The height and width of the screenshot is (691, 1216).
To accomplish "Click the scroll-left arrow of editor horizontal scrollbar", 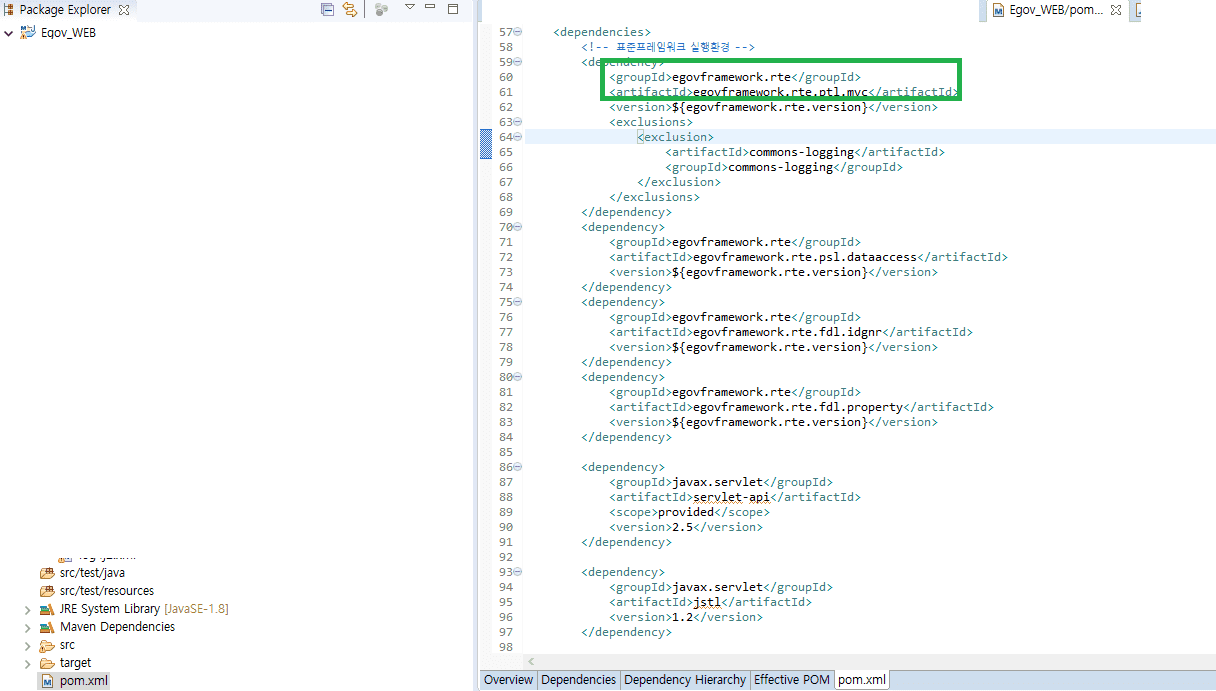I will [x=531, y=661].
